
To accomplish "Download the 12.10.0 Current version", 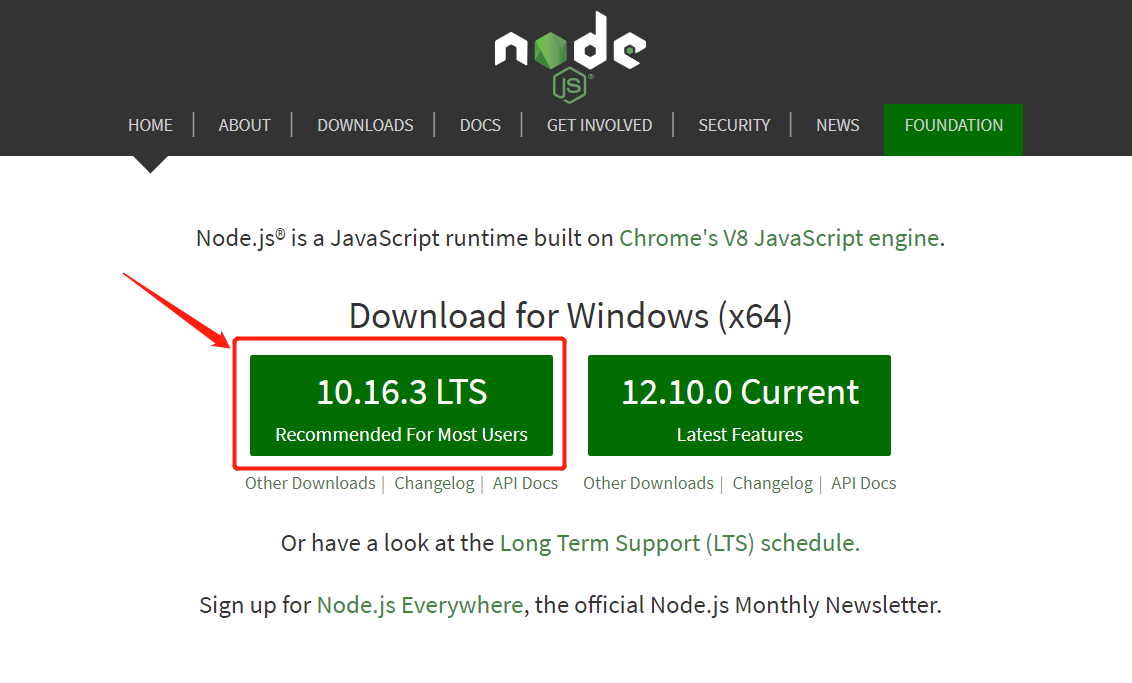I will click(739, 406).
